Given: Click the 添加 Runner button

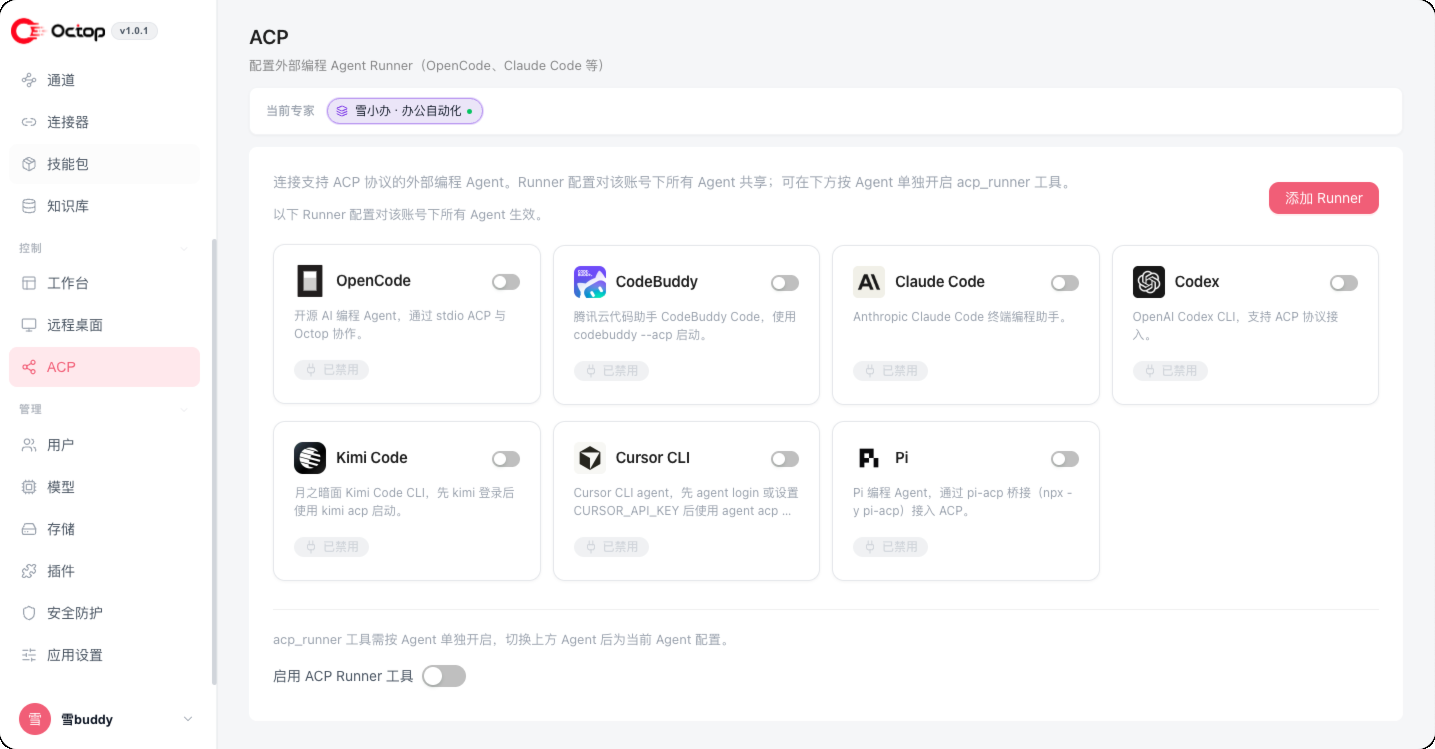Looking at the screenshot, I should 1324,198.
